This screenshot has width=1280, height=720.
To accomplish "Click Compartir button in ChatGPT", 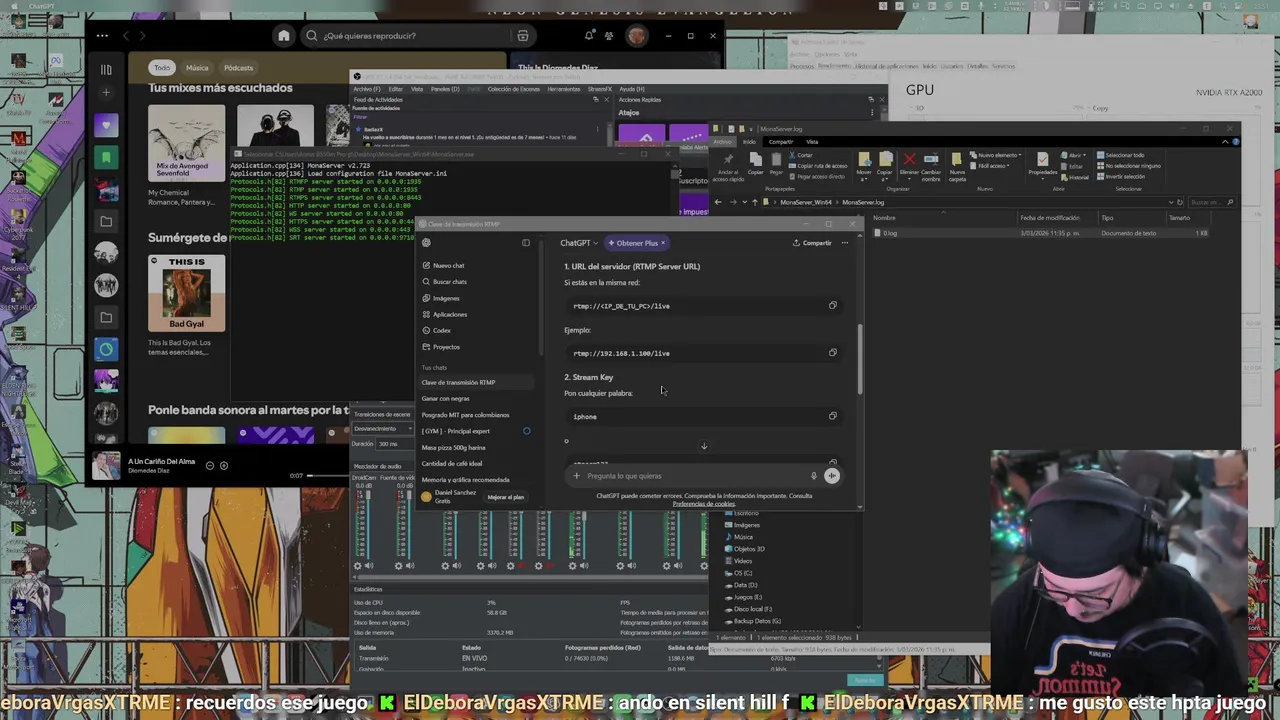I will [812, 243].
